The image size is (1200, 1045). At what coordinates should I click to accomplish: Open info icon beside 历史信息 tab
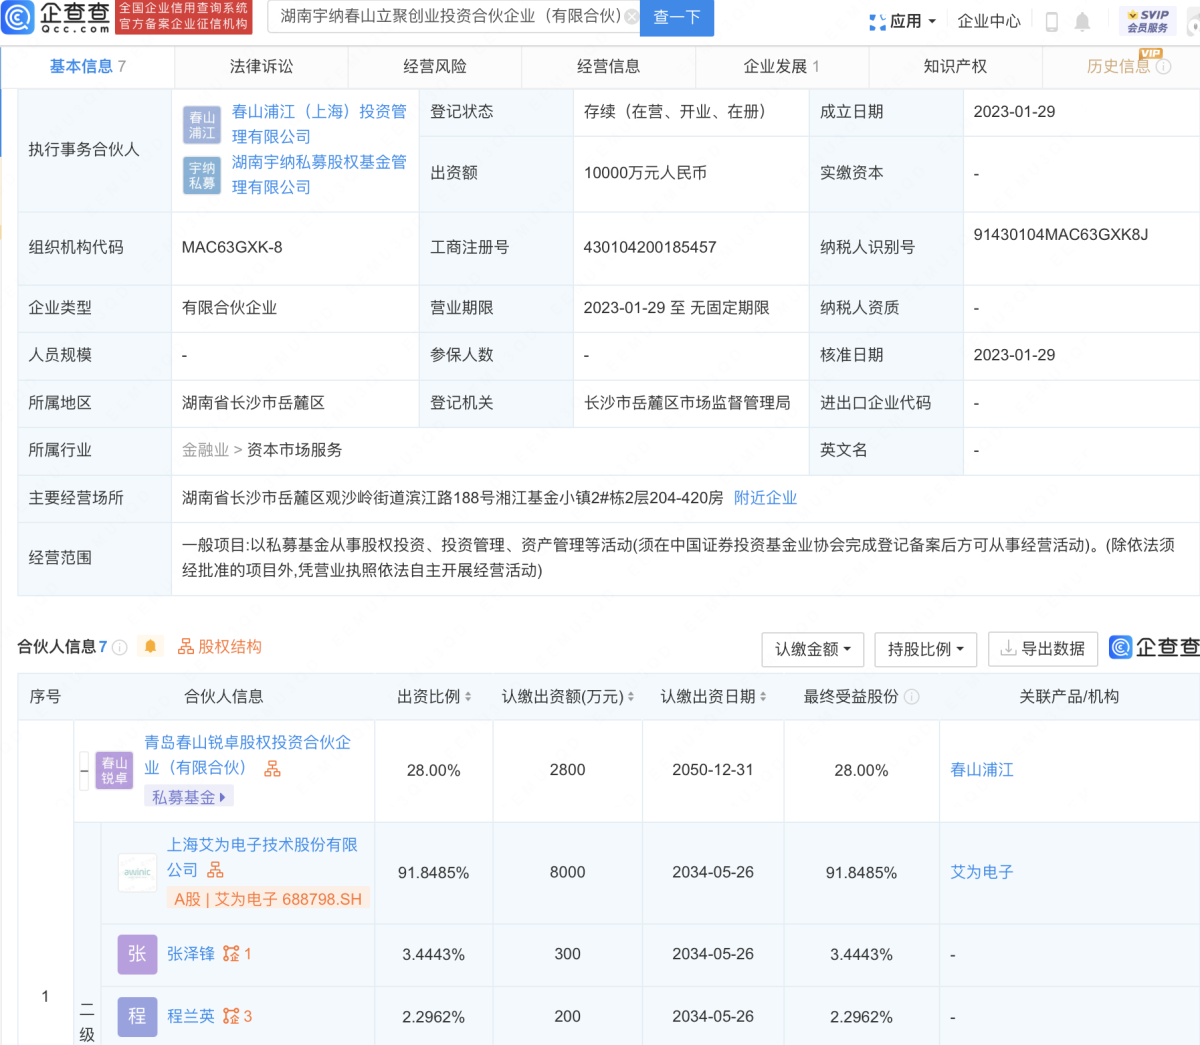tap(1163, 67)
